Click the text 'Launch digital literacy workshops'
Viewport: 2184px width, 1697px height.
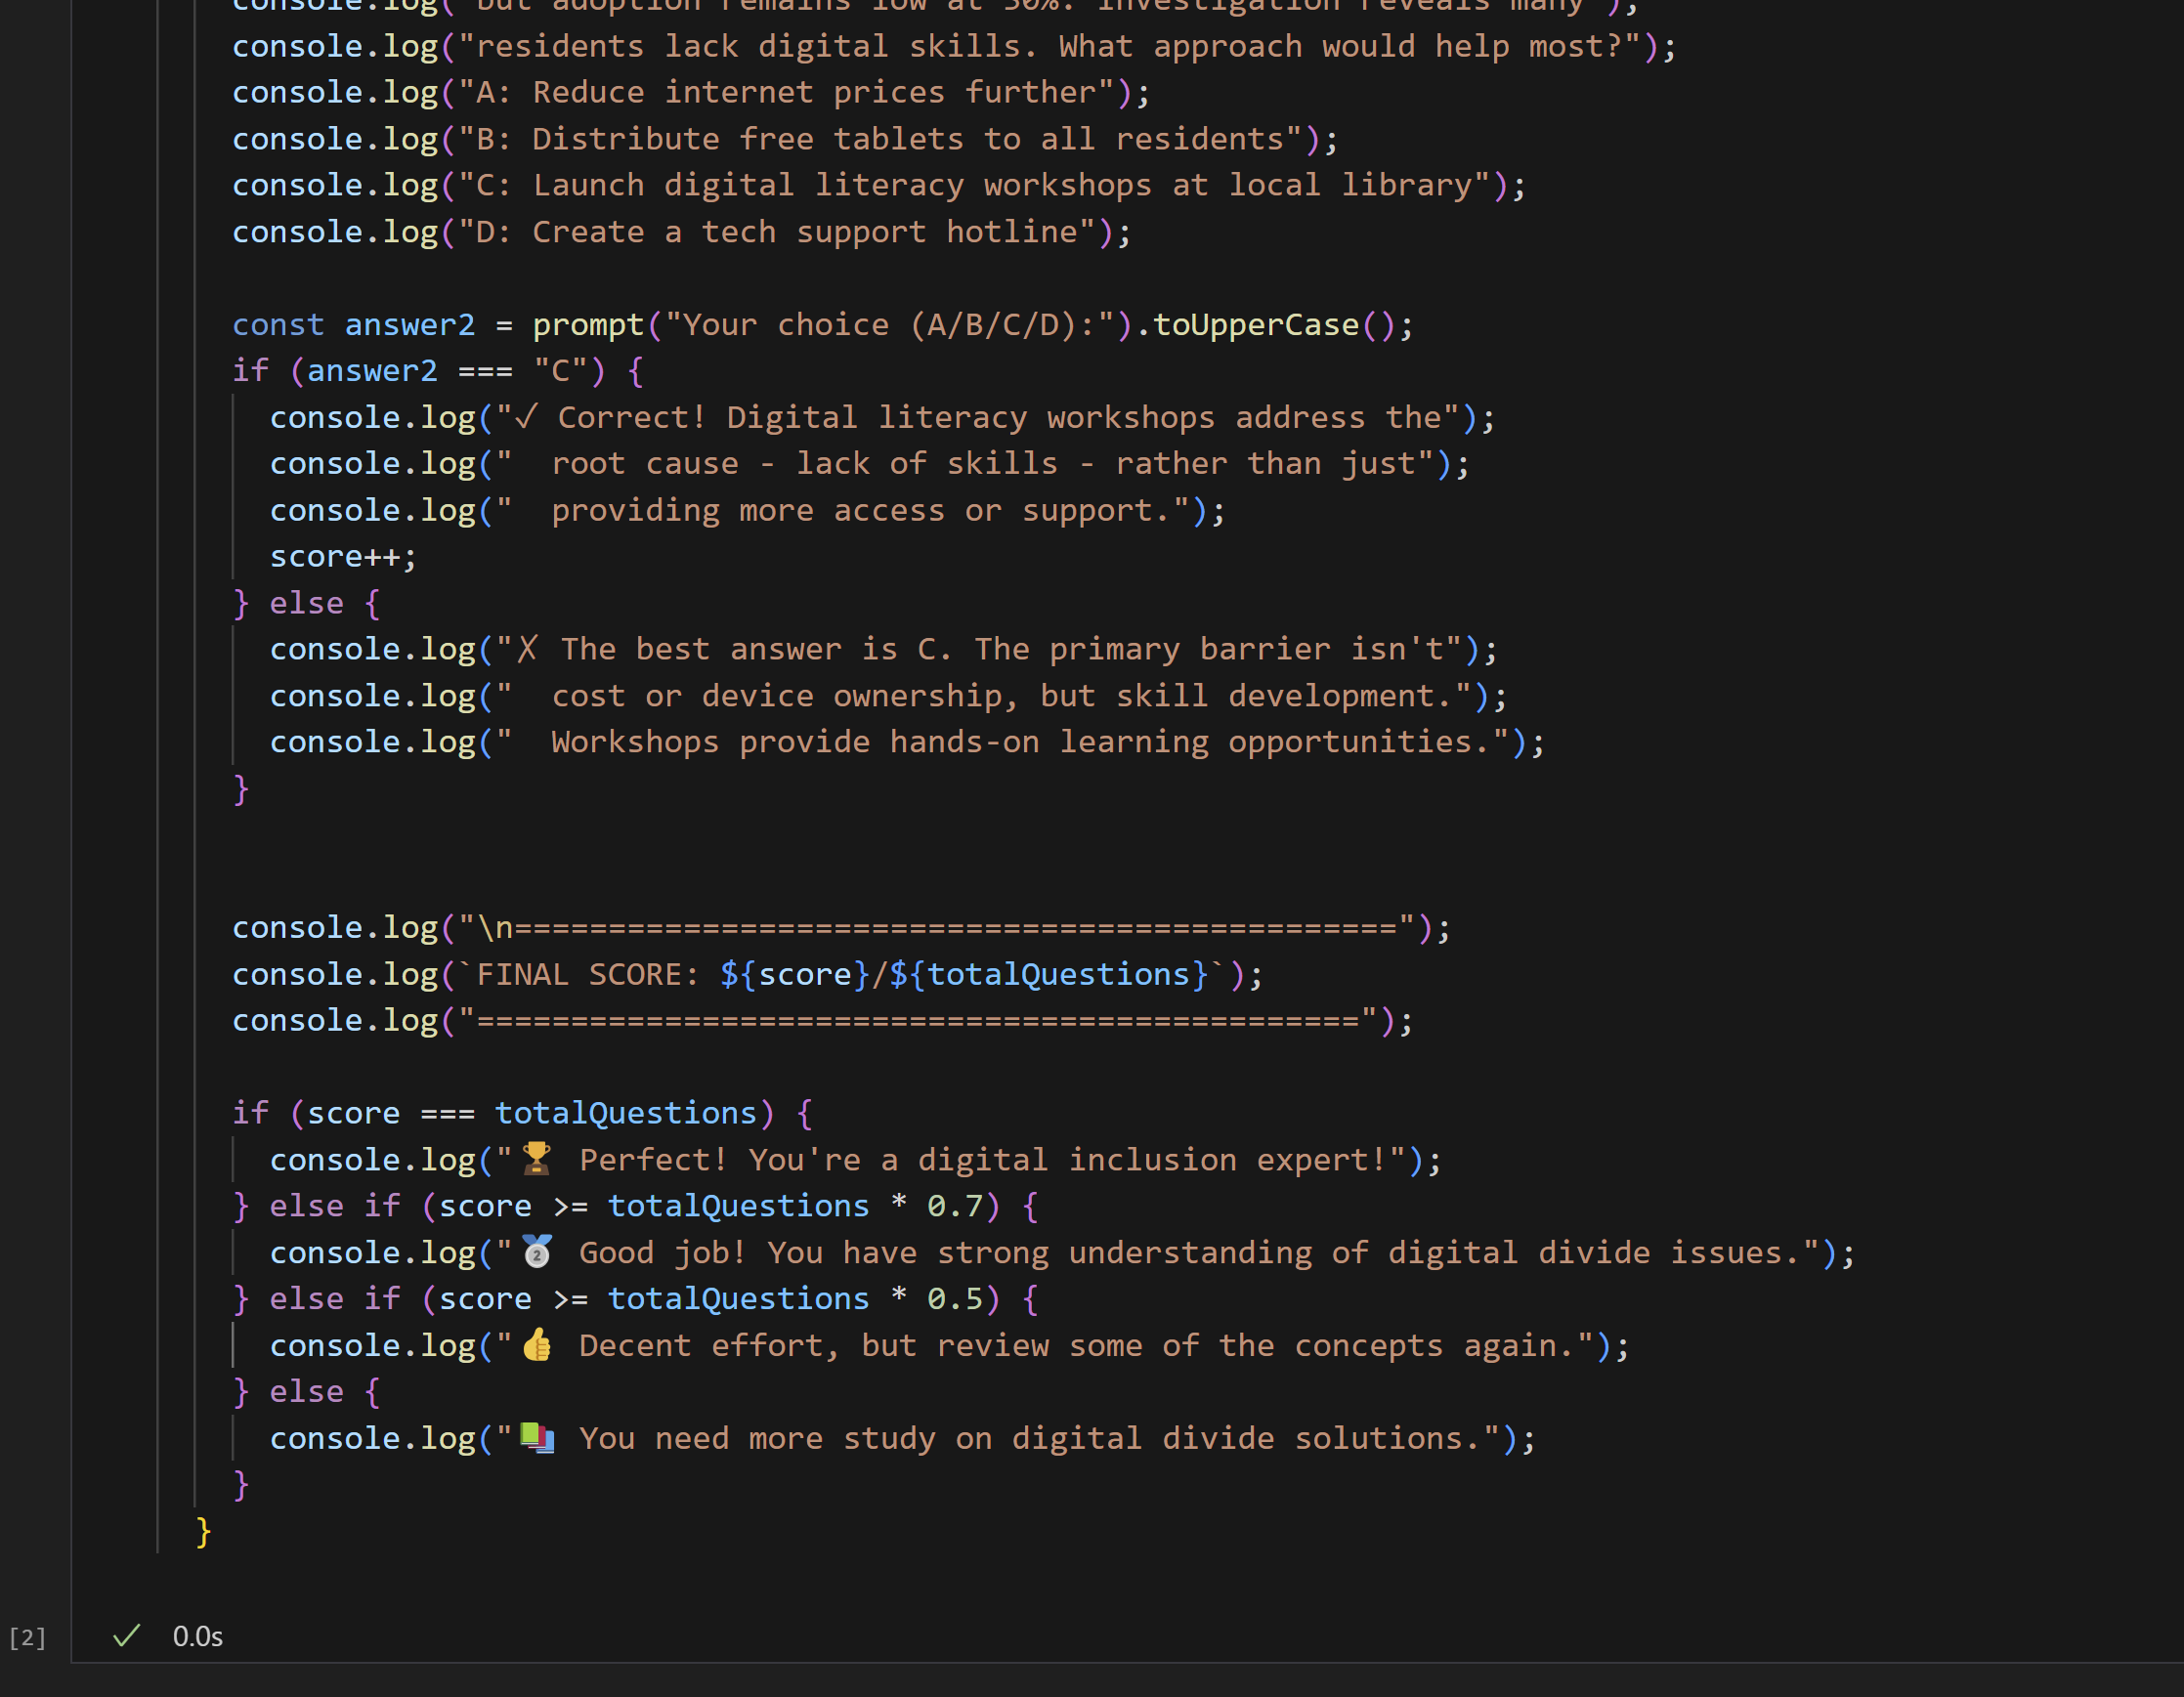(842, 185)
